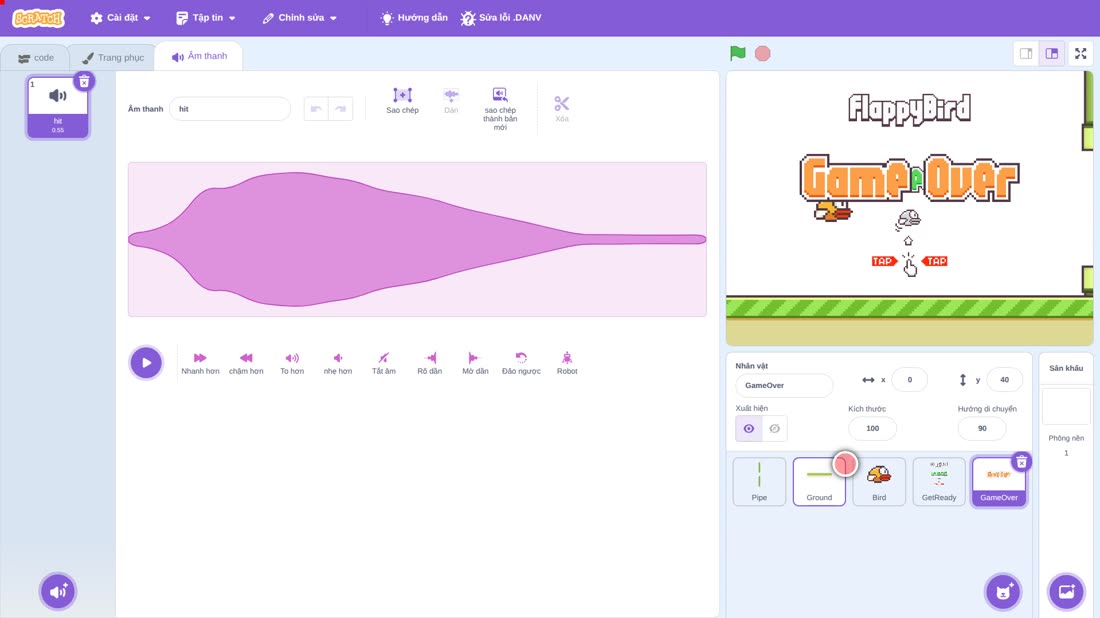Screen dimensions: 1100x618
Task: Hide the sprite using crossed-eye toggle
Action: tap(774, 429)
